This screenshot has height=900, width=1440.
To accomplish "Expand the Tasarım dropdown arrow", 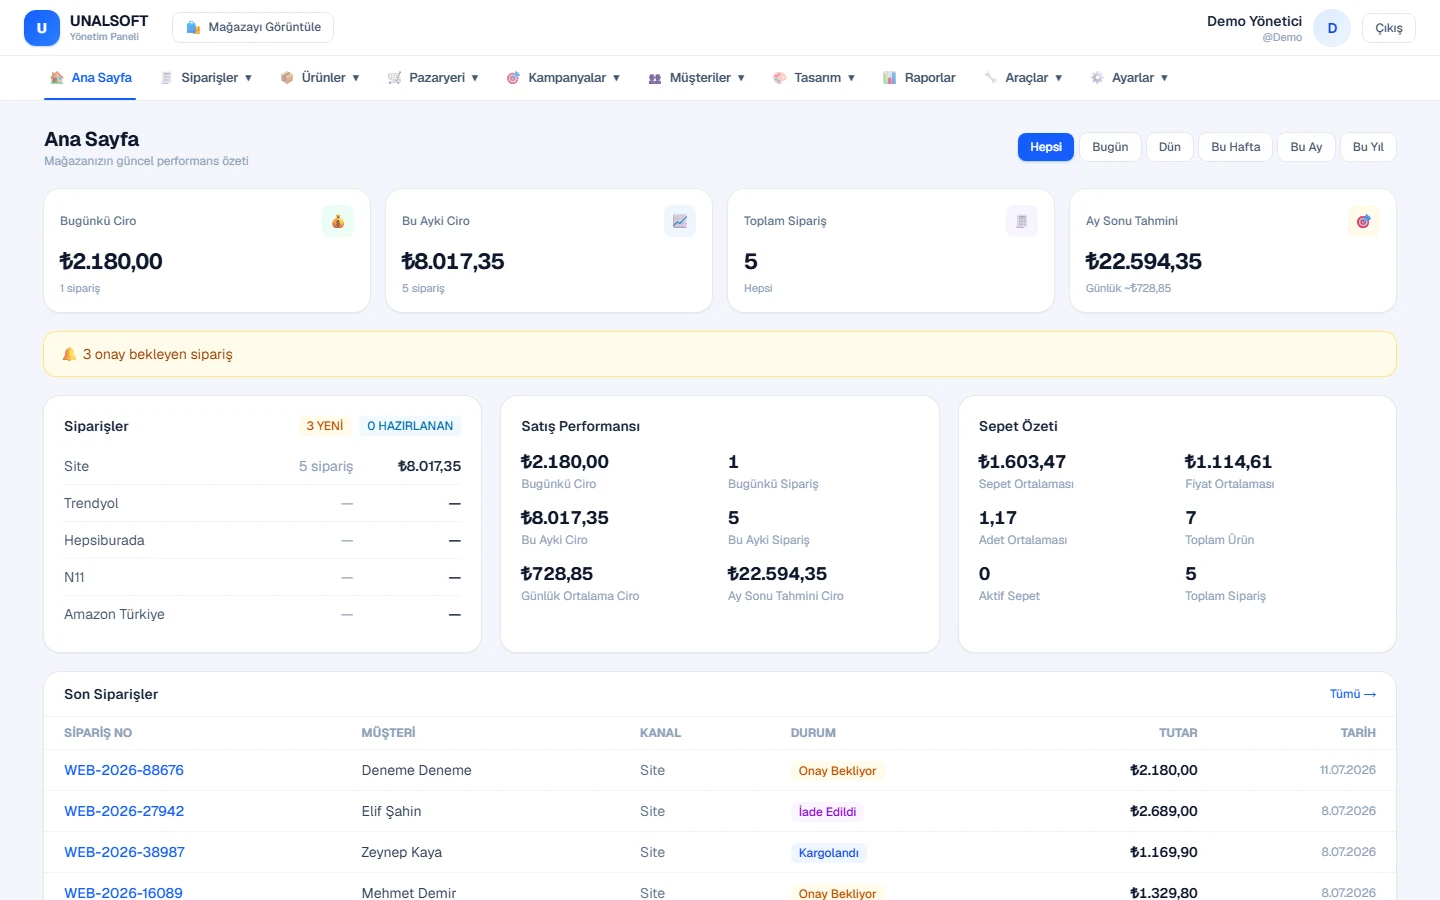I will [x=851, y=78].
